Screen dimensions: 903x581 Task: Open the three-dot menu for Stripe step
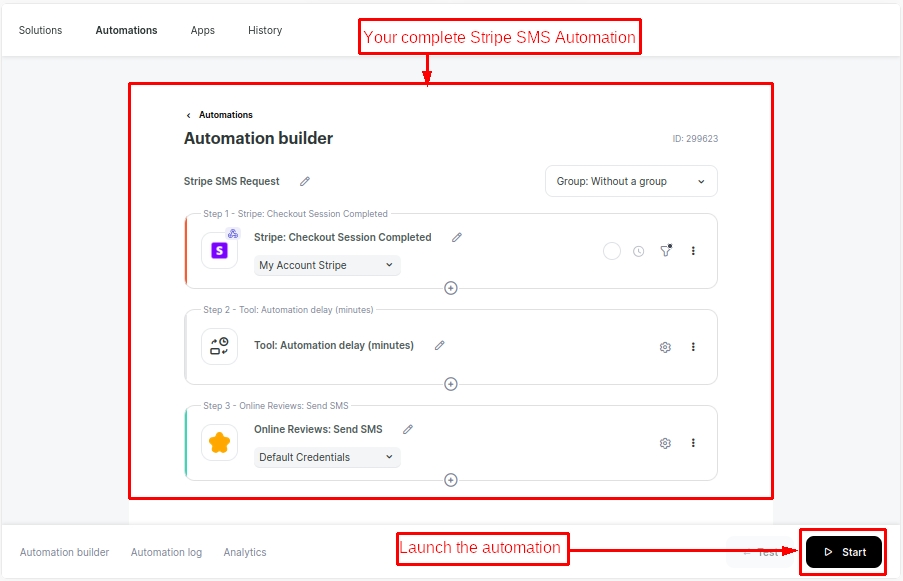tap(693, 251)
